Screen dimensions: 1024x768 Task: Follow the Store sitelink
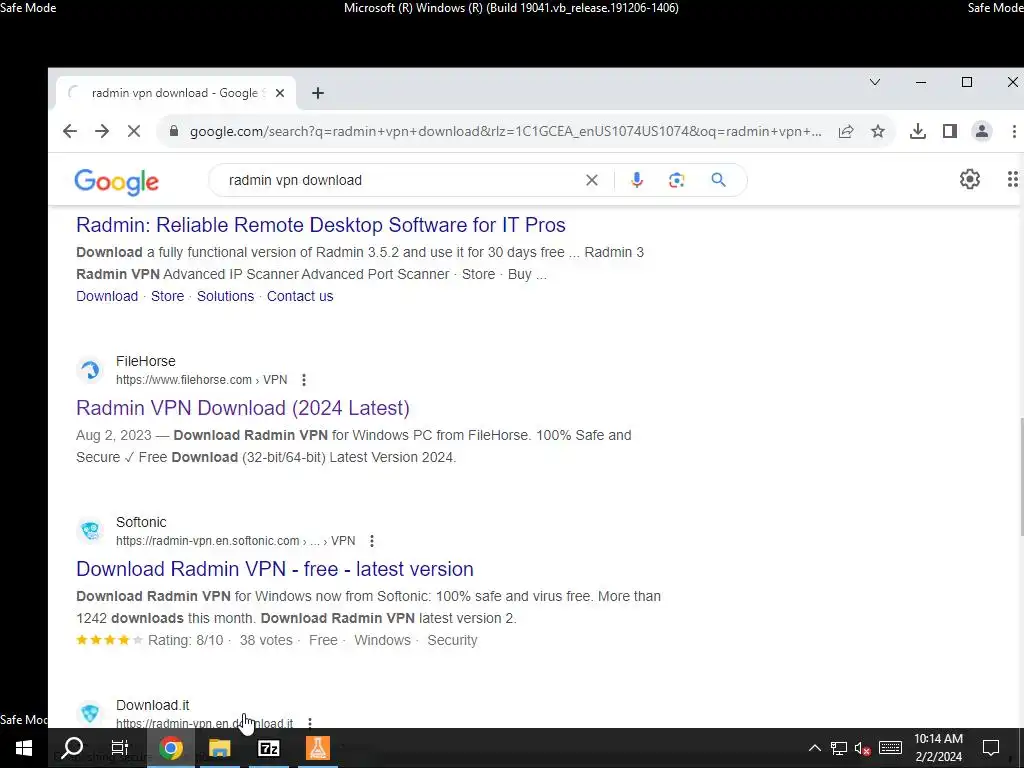(x=168, y=296)
